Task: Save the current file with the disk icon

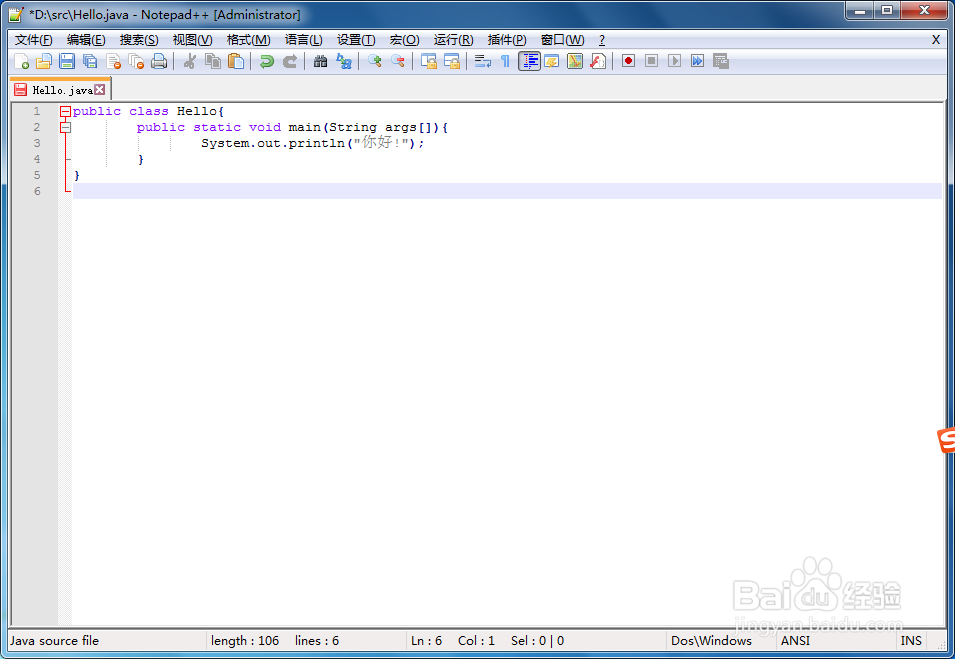Action: (x=67, y=62)
